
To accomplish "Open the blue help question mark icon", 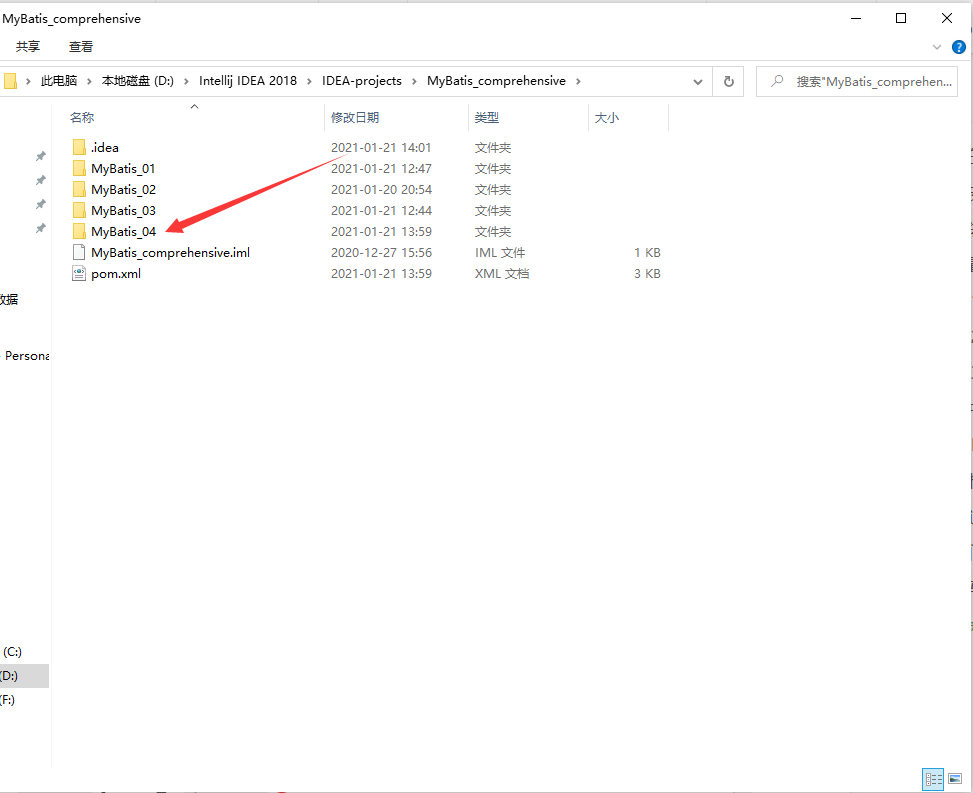I will click(959, 47).
